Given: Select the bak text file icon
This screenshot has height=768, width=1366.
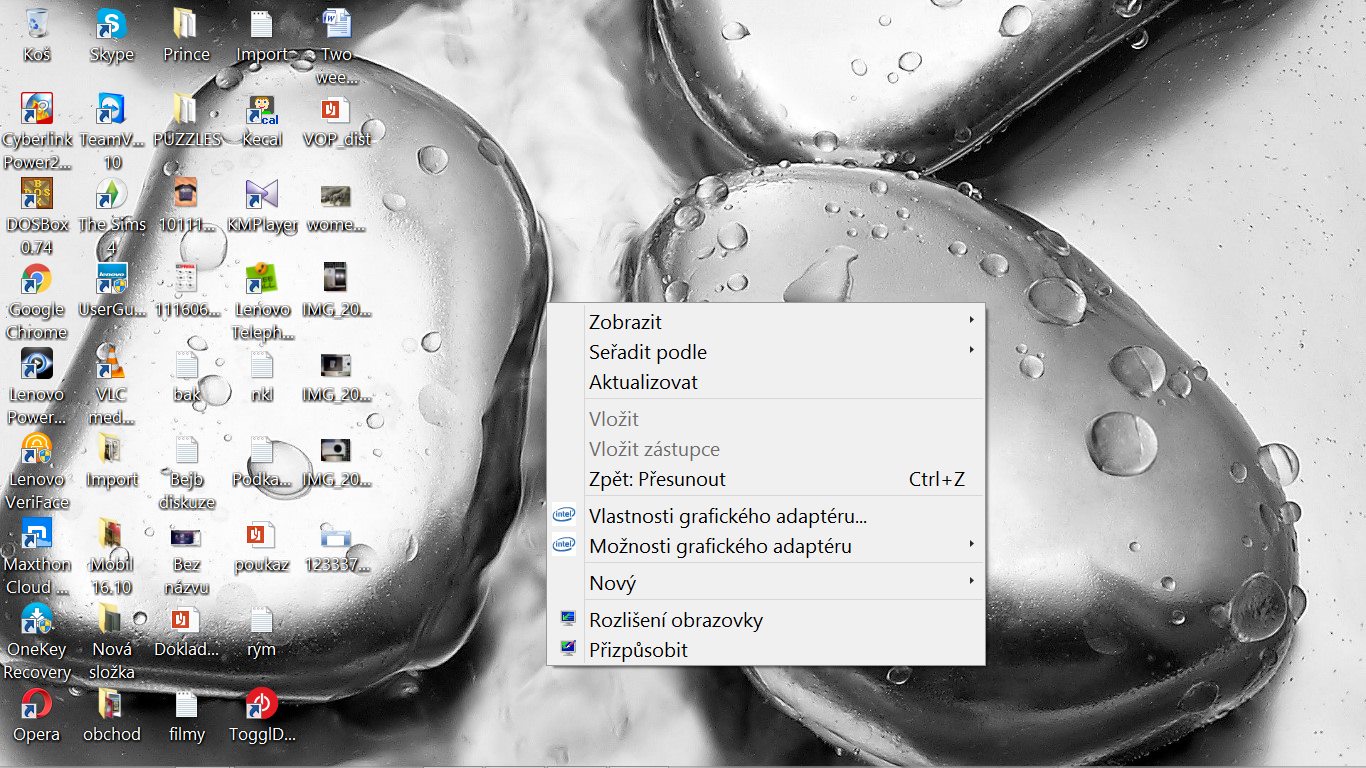Looking at the screenshot, I should (186, 363).
